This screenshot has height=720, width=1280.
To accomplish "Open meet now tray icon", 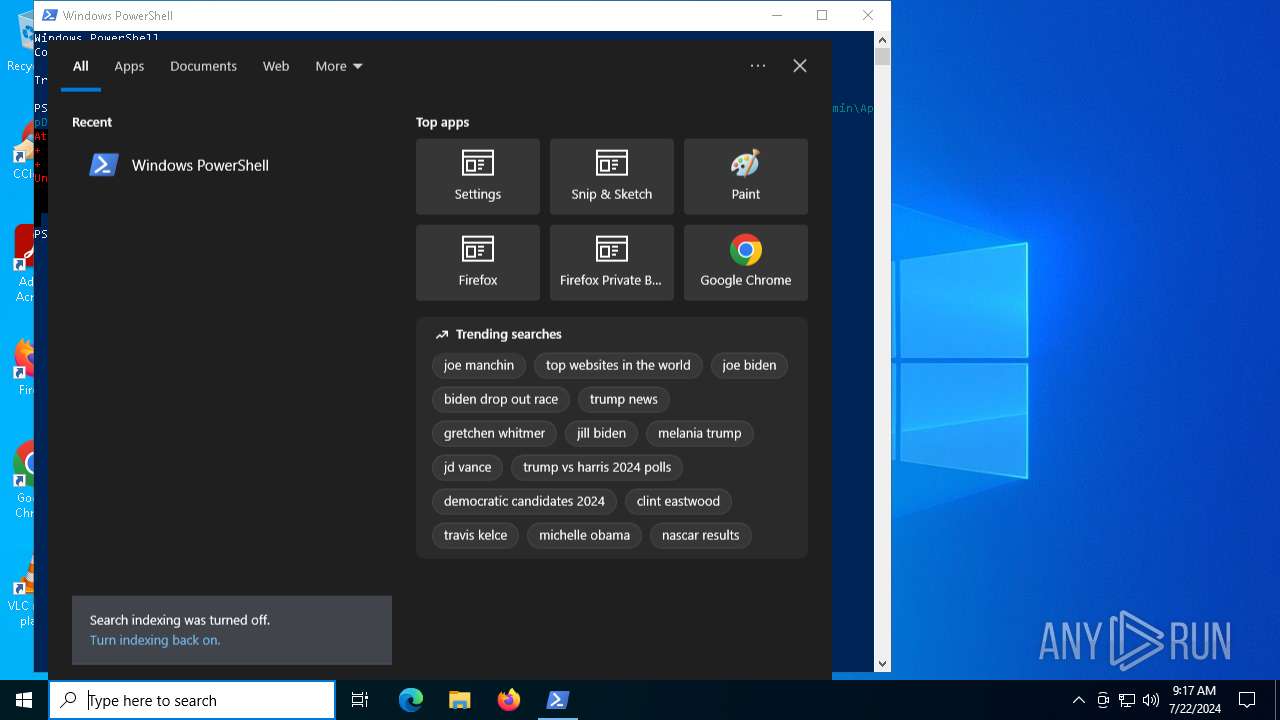I will pyautogui.click(x=1103, y=700).
